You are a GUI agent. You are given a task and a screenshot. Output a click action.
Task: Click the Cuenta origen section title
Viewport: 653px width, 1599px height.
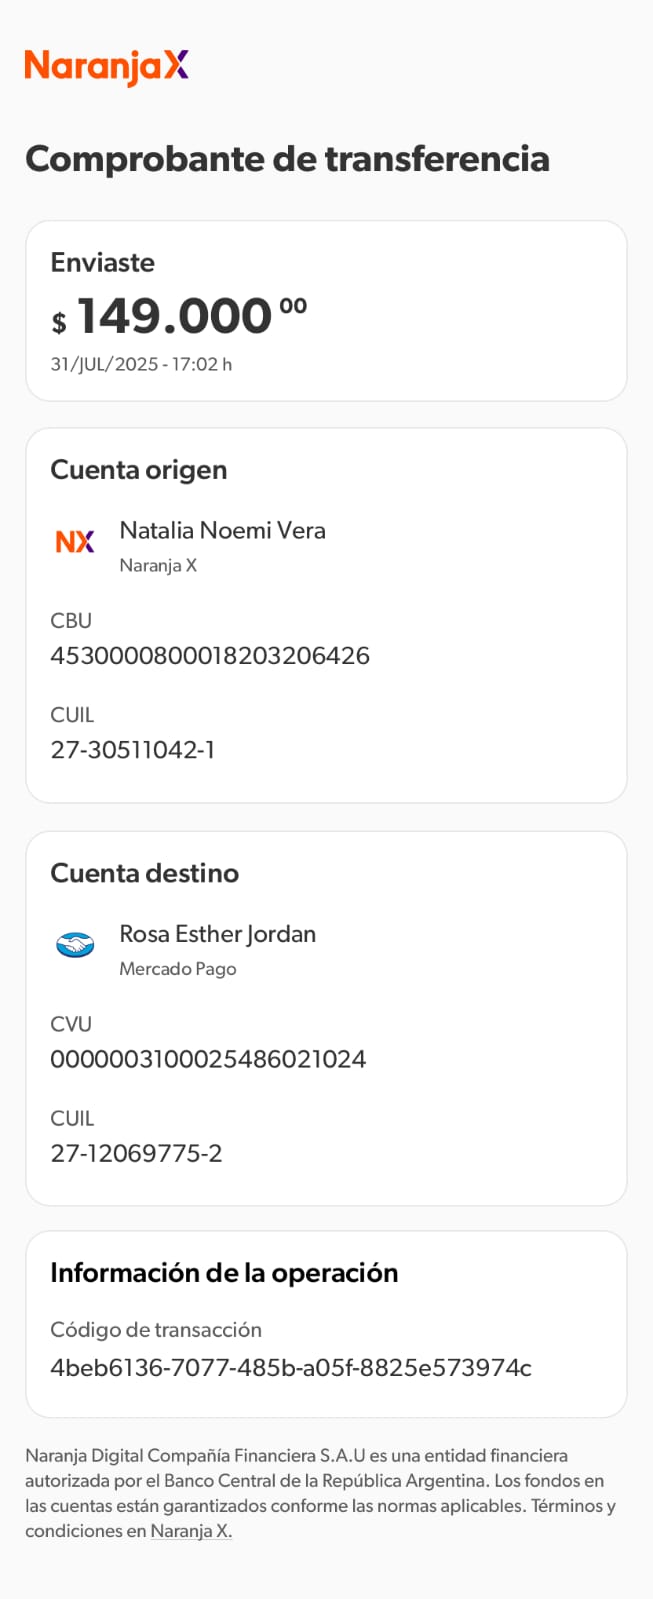coord(139,470)
